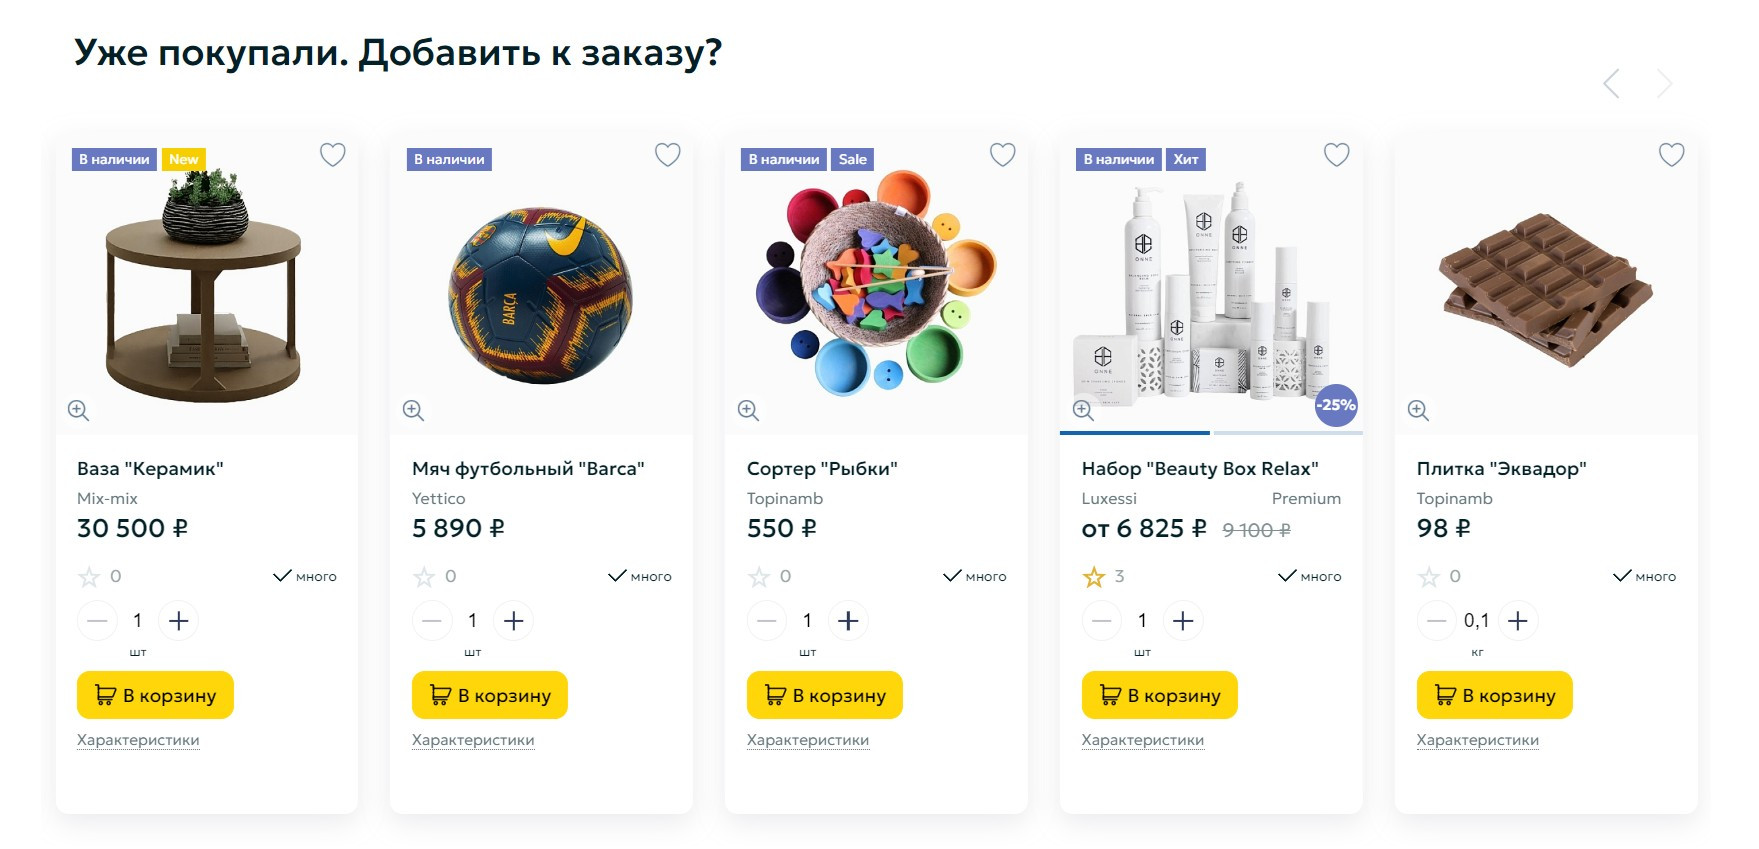This screenshot has height=849, width=1759.
Task: Zoom the chocolate Плитка "Эквадор" photo
Action: pos(1418,410)
